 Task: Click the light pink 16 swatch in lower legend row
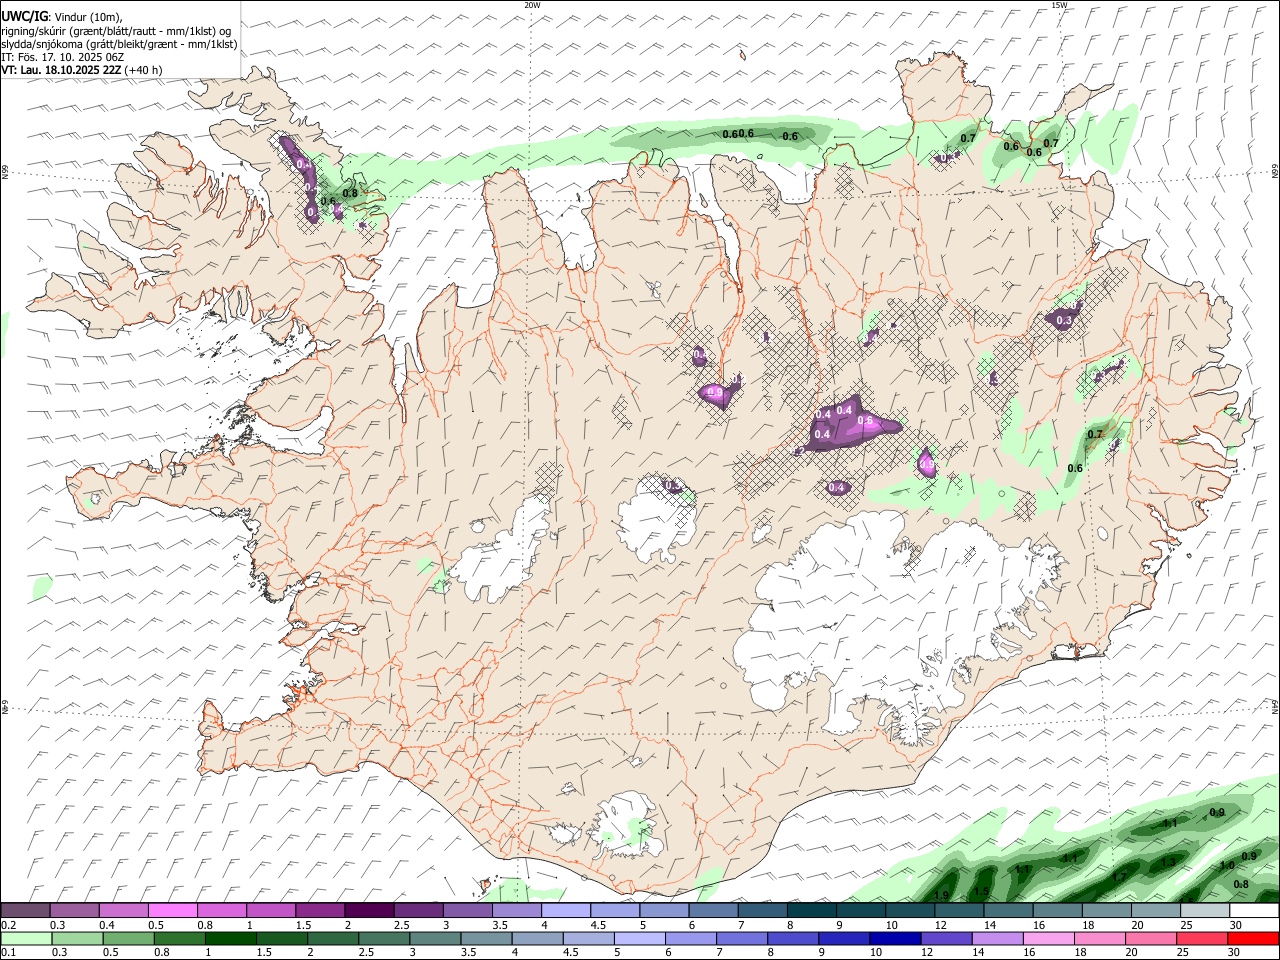click(1049, 938)
